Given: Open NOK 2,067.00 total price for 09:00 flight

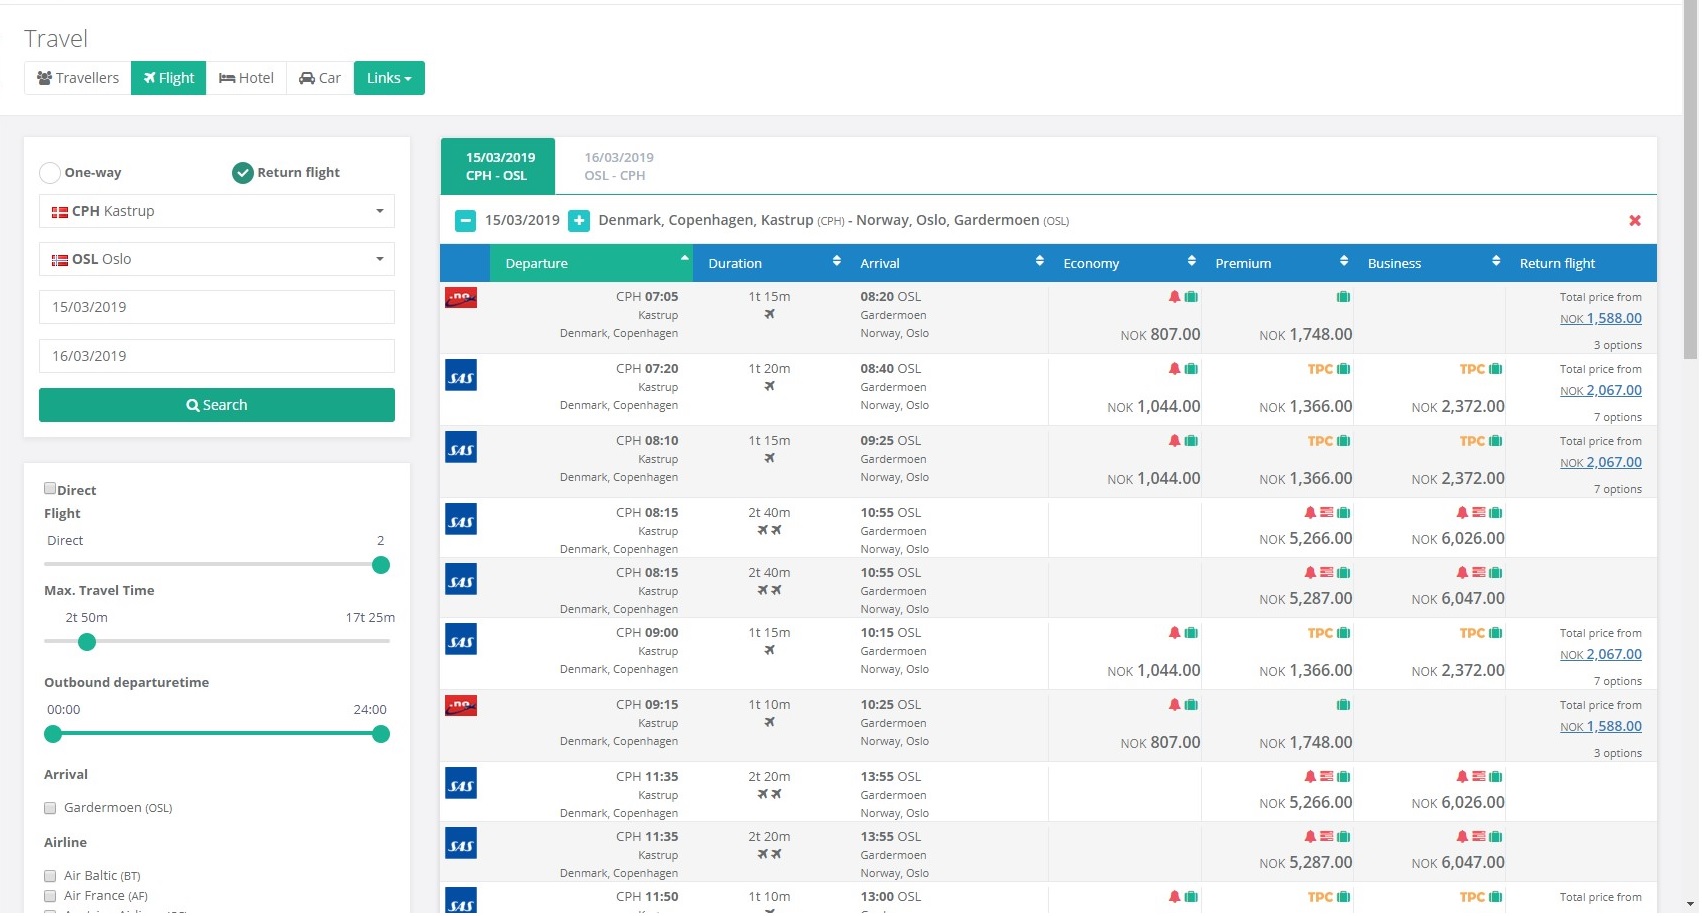Looking at the screenshot, I should point(1600,654).
